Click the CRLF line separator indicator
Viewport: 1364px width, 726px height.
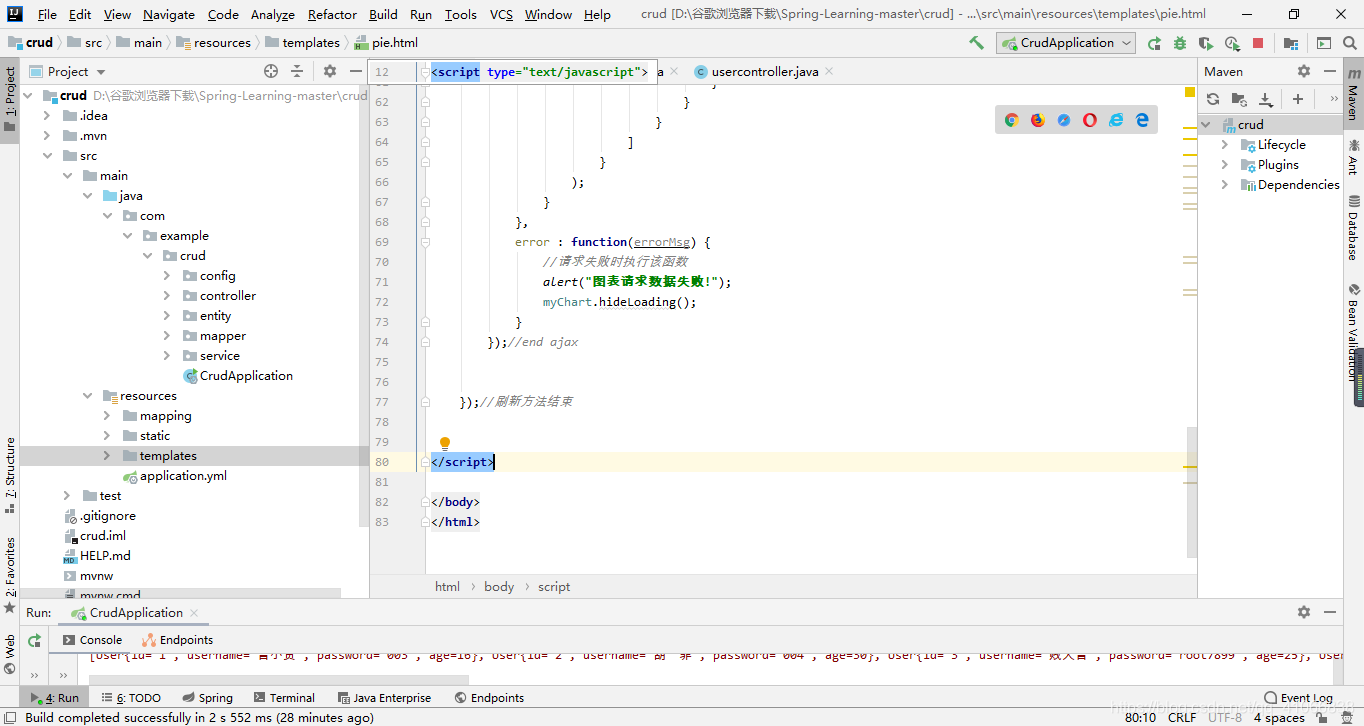click(x=1182, y=717)
